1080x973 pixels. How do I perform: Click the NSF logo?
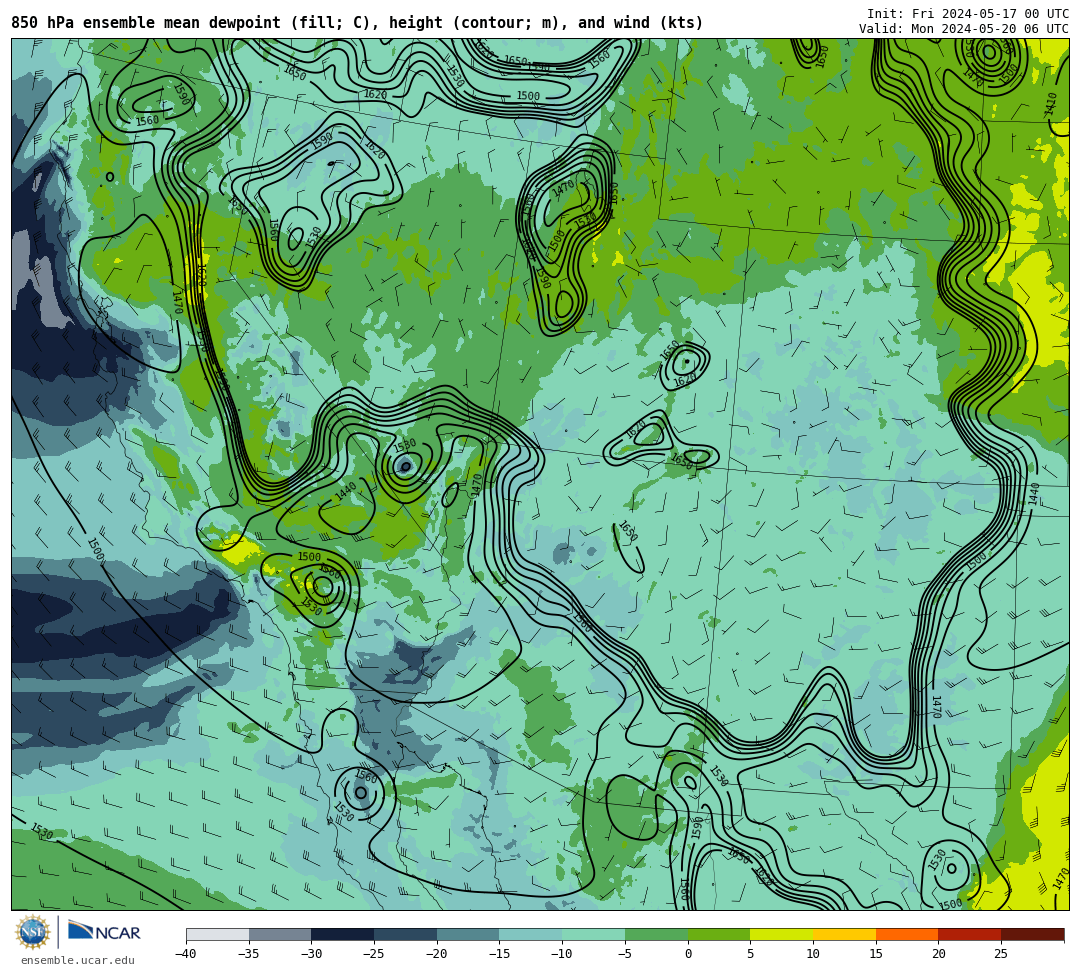point(32,932)
